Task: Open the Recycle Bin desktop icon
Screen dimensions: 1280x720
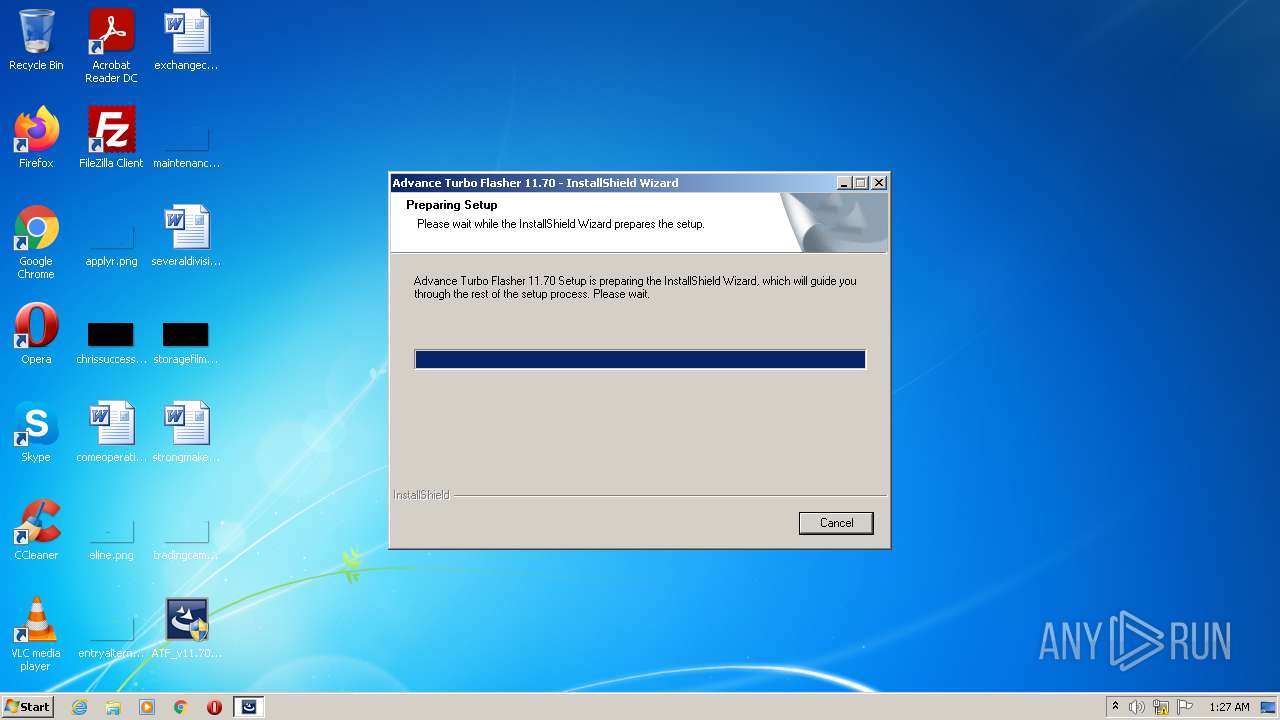Action: (x=36, y=40)
